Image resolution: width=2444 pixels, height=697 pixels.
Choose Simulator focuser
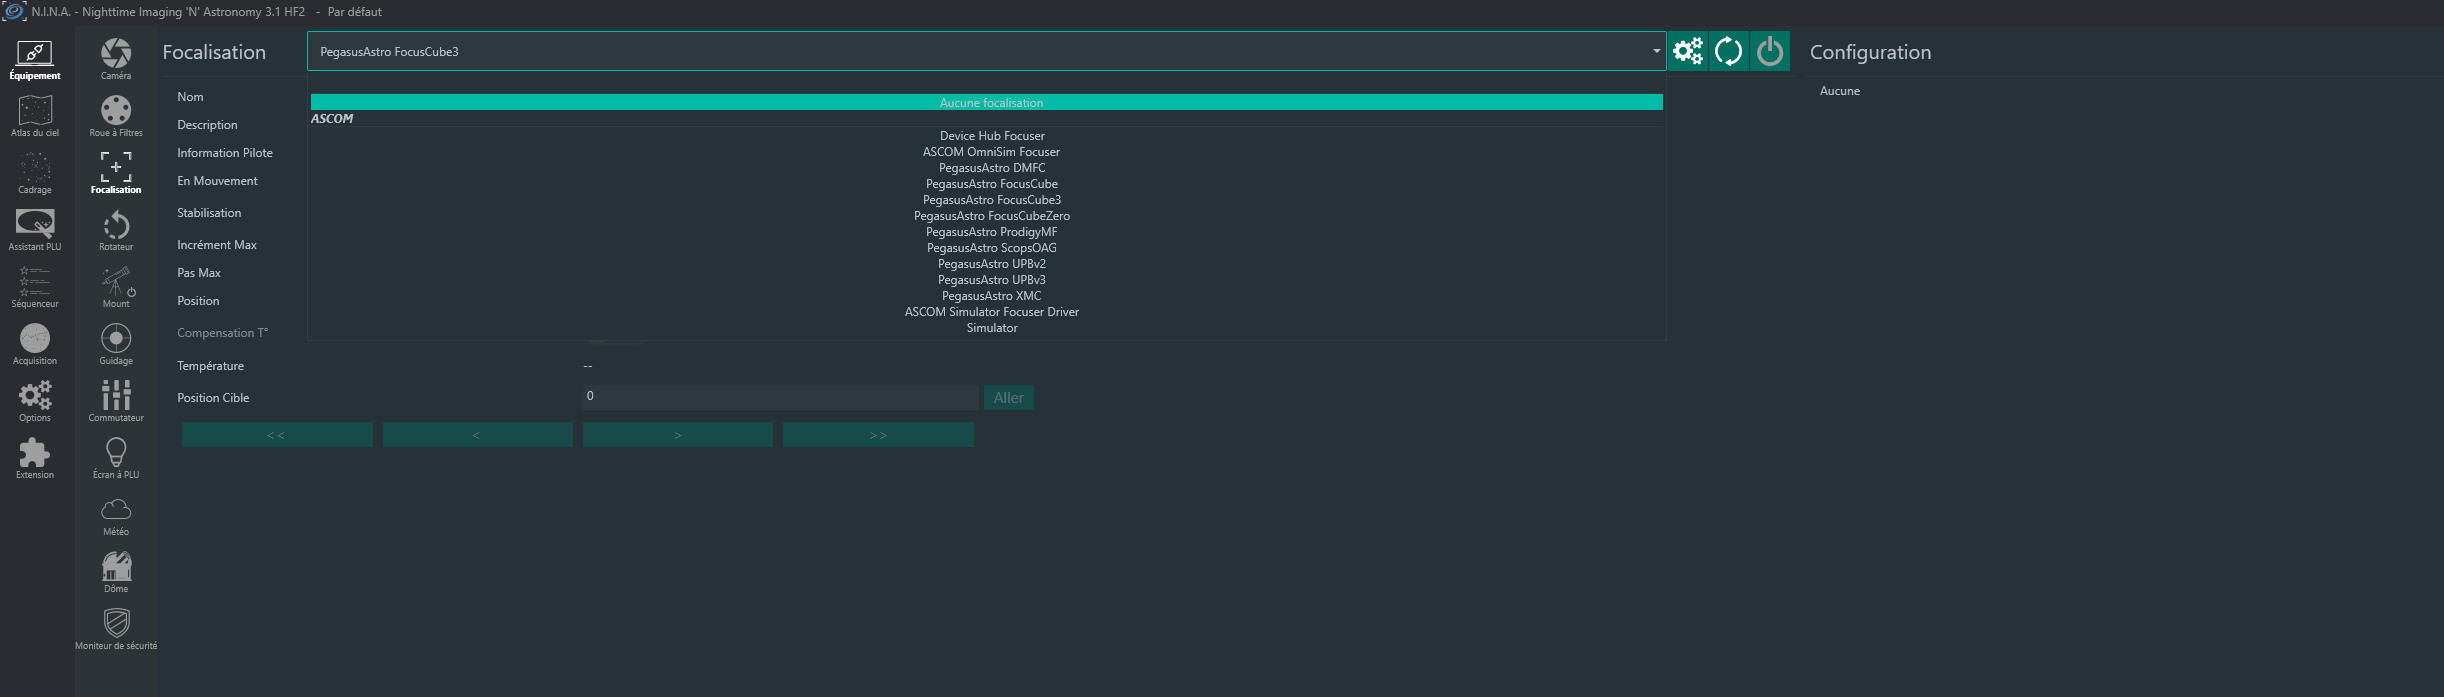pyautogui.click(x=992, y=328)
